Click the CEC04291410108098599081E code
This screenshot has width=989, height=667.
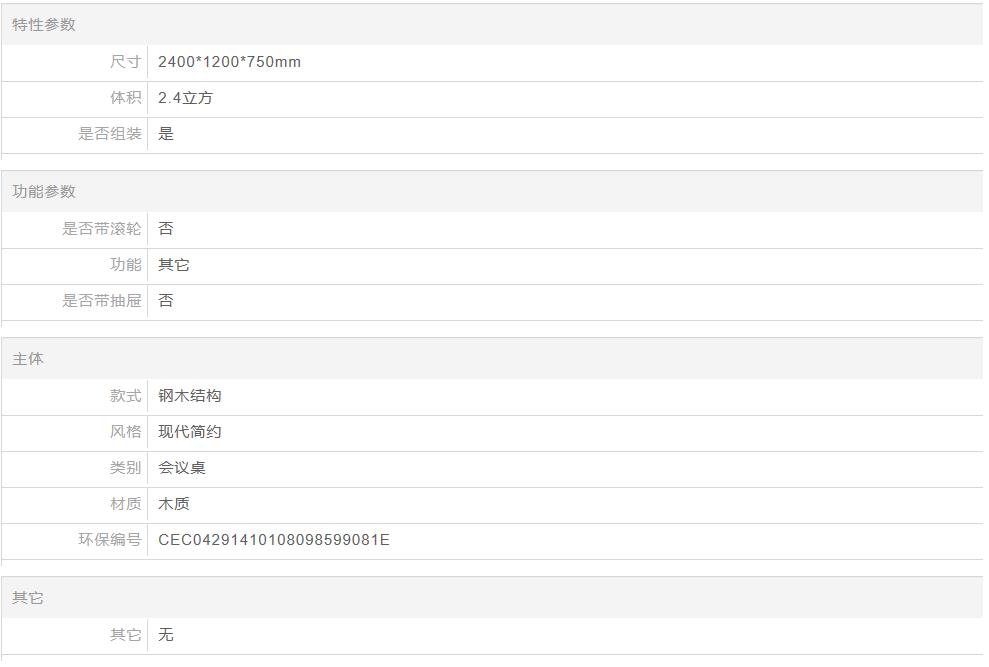pos(274,540)
